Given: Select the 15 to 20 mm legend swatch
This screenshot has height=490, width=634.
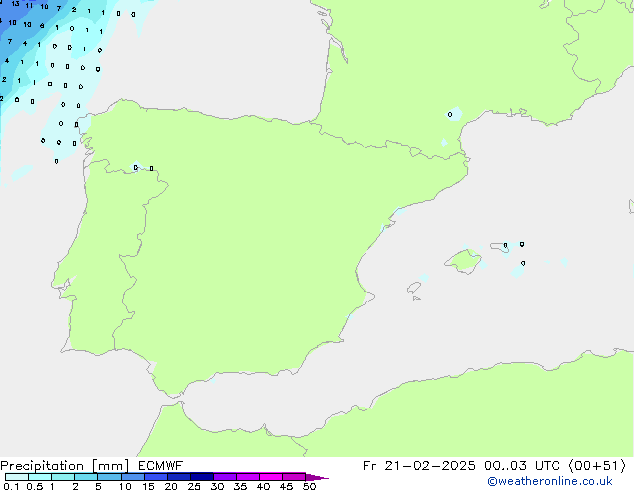Looking at the screenshot, I should pyautogui.click(x=156, y=477).
